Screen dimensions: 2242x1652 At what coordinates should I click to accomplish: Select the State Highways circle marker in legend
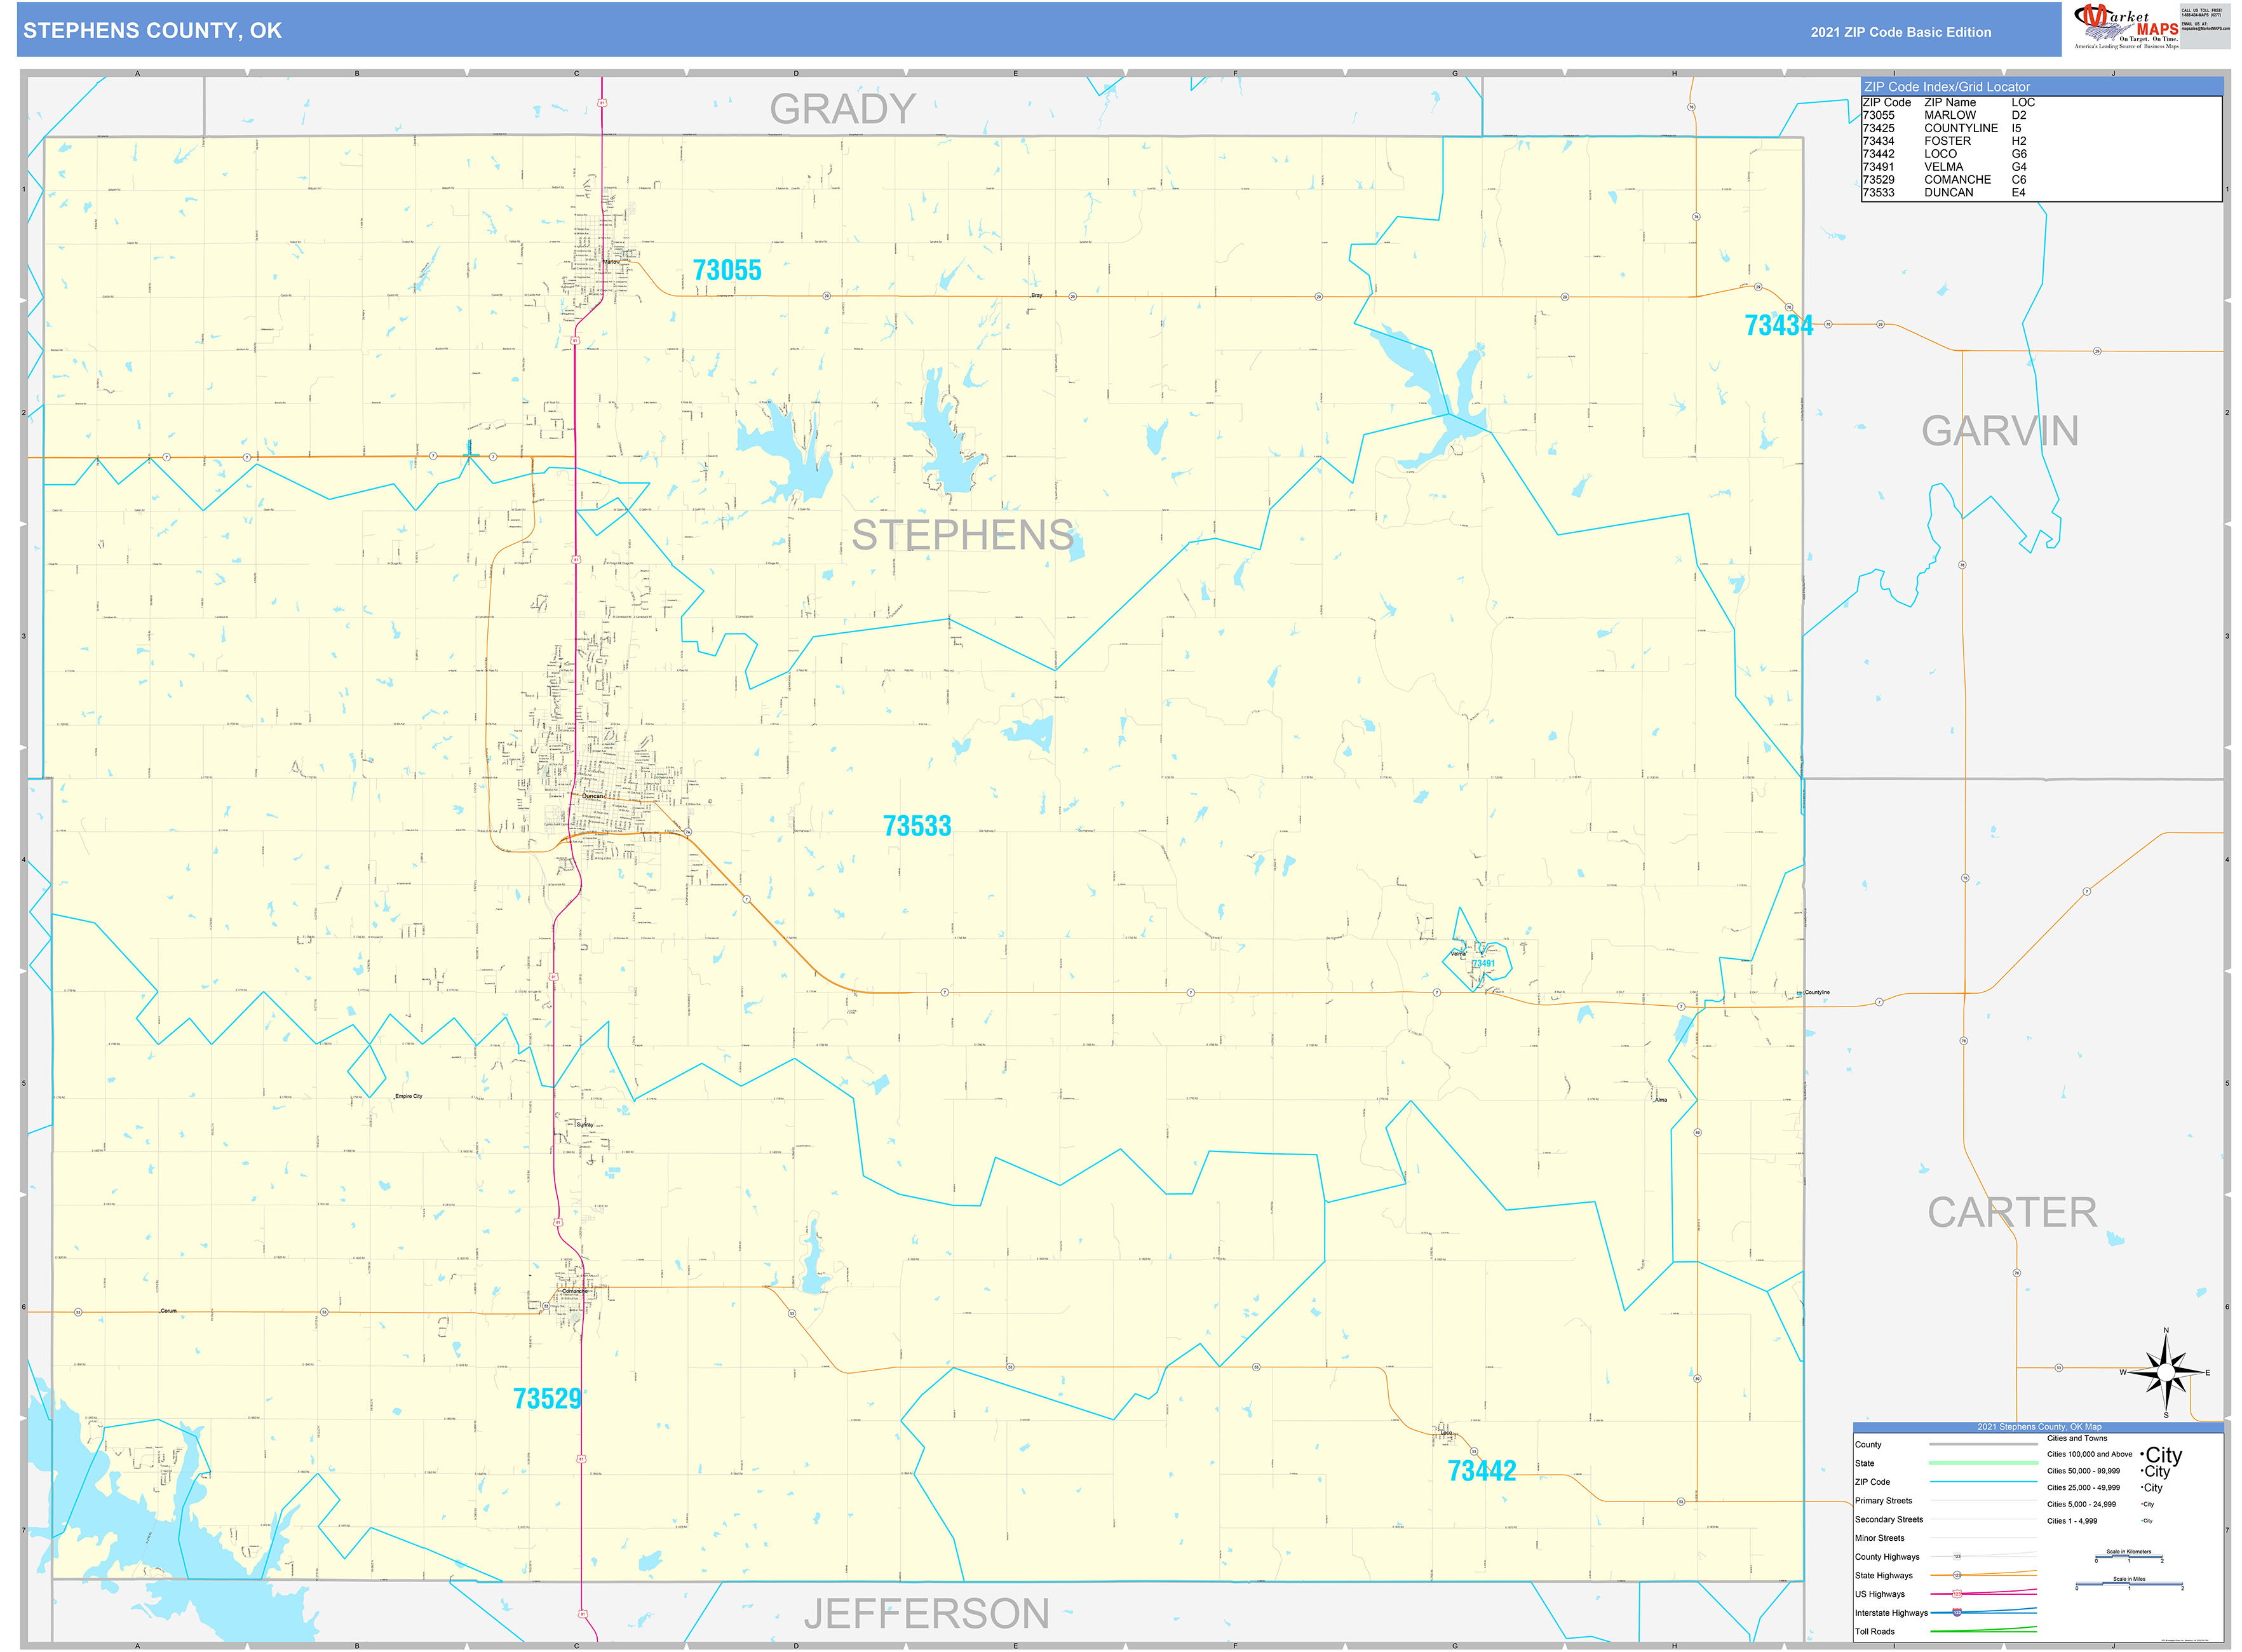[1957, 1576]
